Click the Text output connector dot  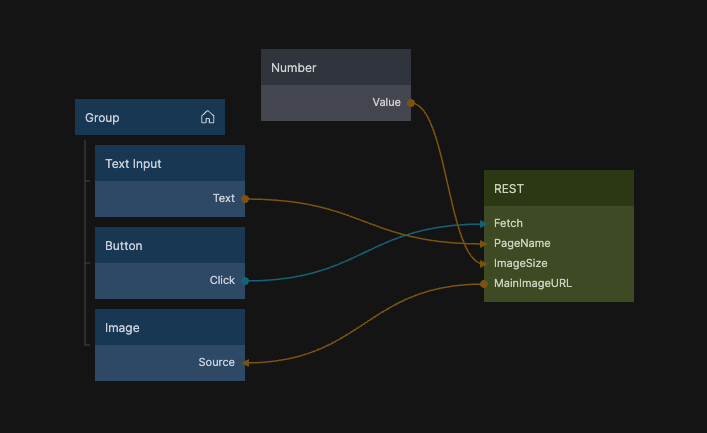[x=245, y=199]
